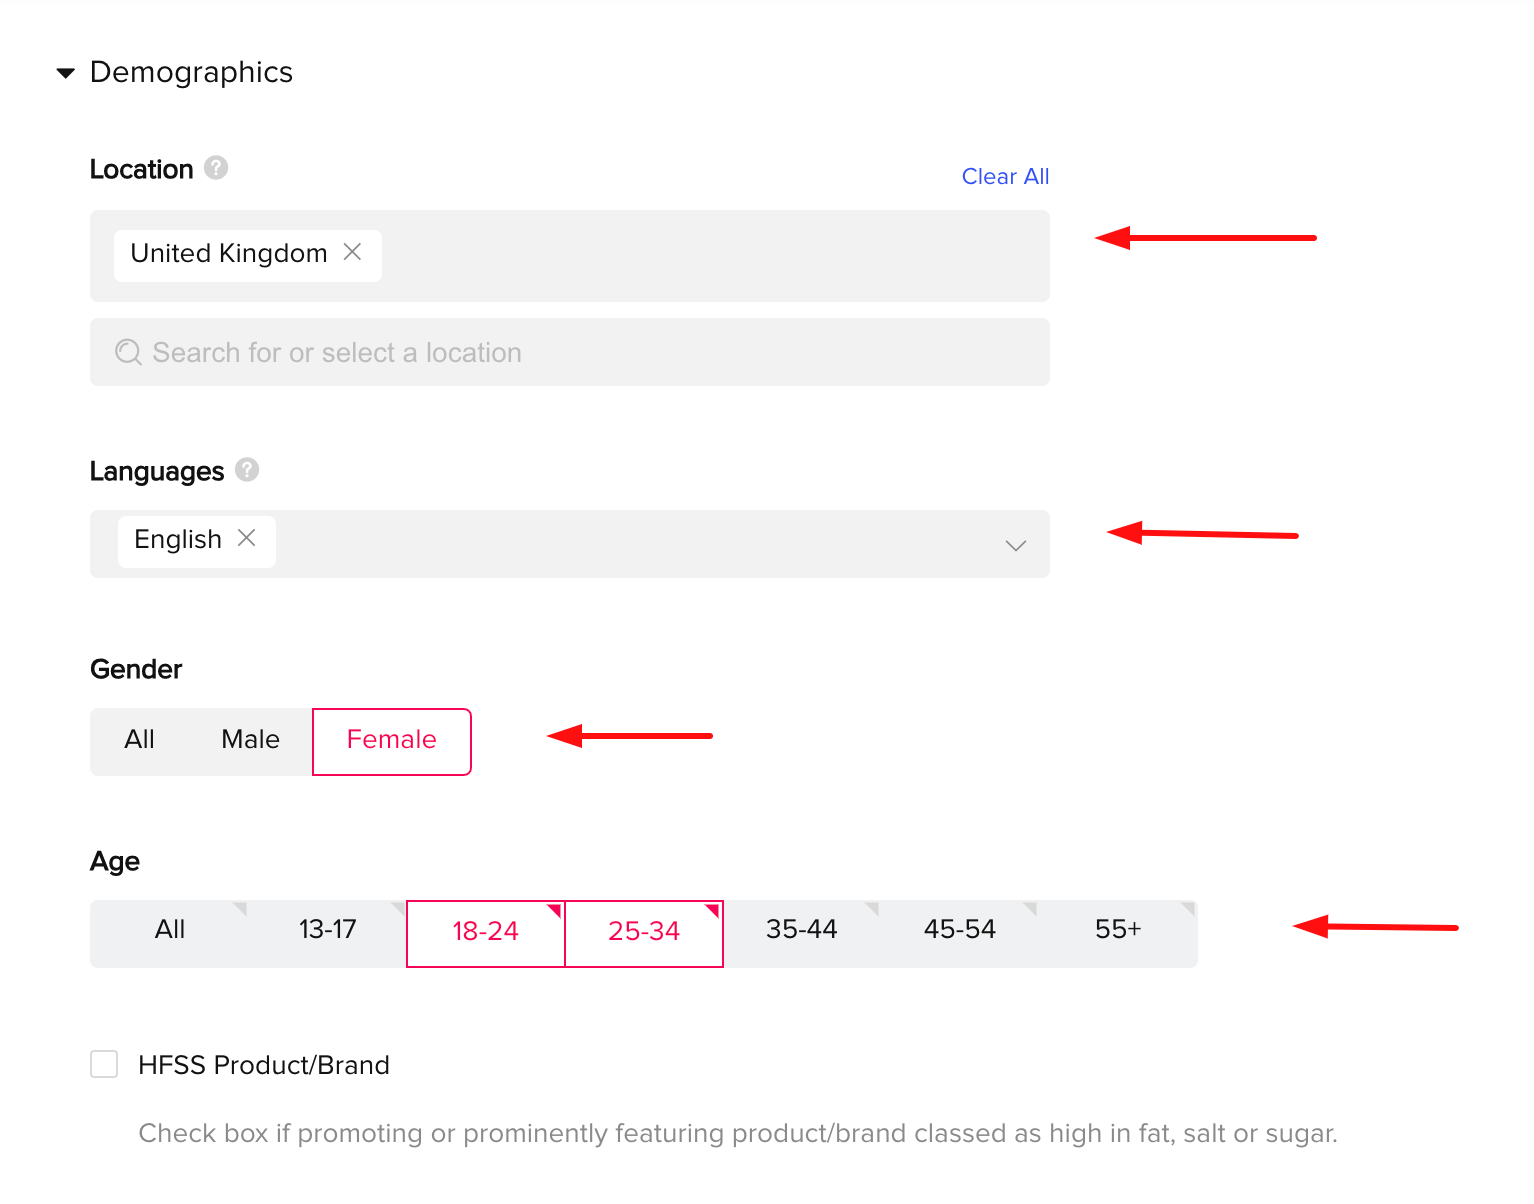Check the HFSS Product/Brand checkbox
The width and height of the screenshot is (1534, 1204).
click(104, 1064)
